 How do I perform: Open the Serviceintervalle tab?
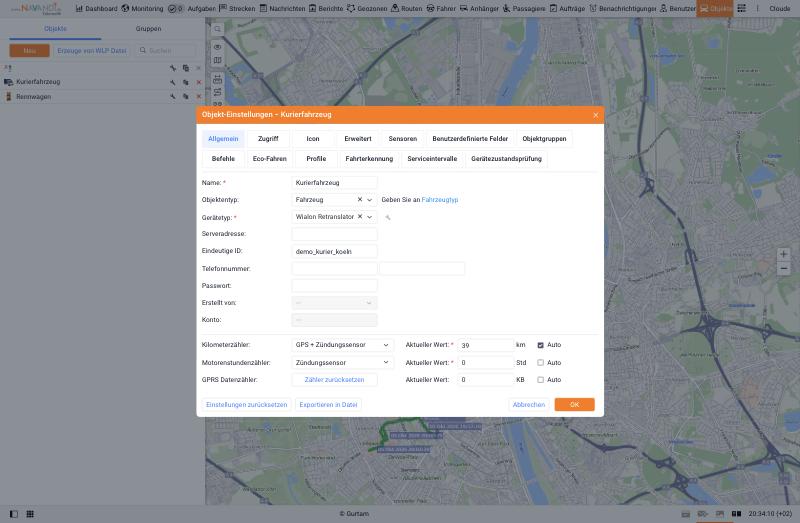(432, 159)
